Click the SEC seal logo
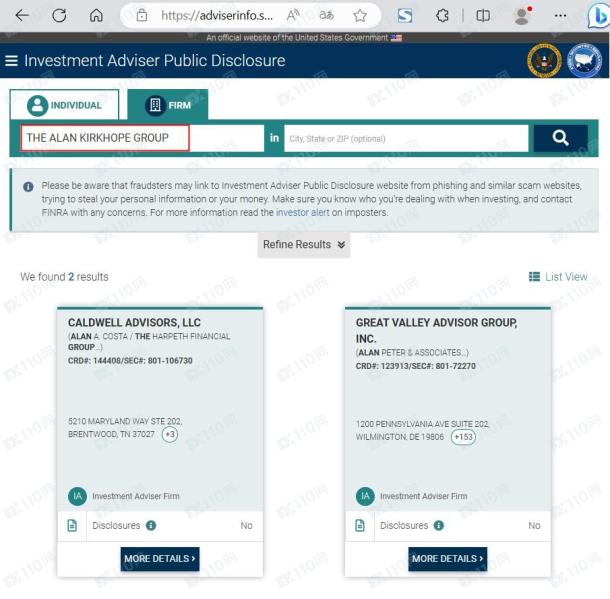This screenshot has width=610, height=599. [544, 61]
